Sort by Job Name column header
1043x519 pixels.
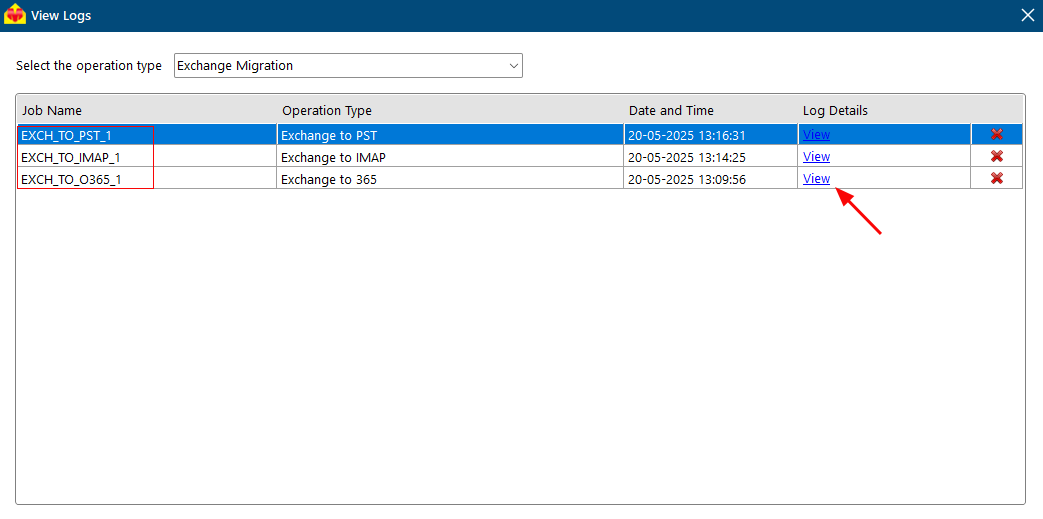coord(146,110)
